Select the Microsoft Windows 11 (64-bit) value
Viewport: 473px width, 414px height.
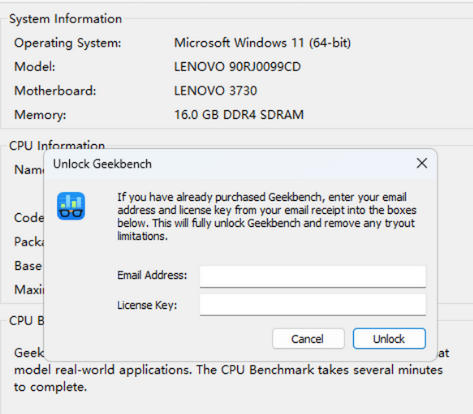[262, 43]
